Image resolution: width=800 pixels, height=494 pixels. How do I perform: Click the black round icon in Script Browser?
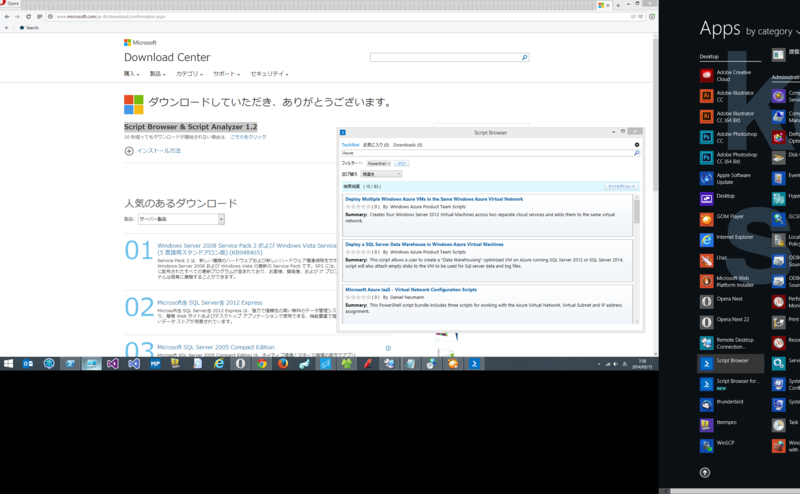pyautogui.click(x=637, y=145)
